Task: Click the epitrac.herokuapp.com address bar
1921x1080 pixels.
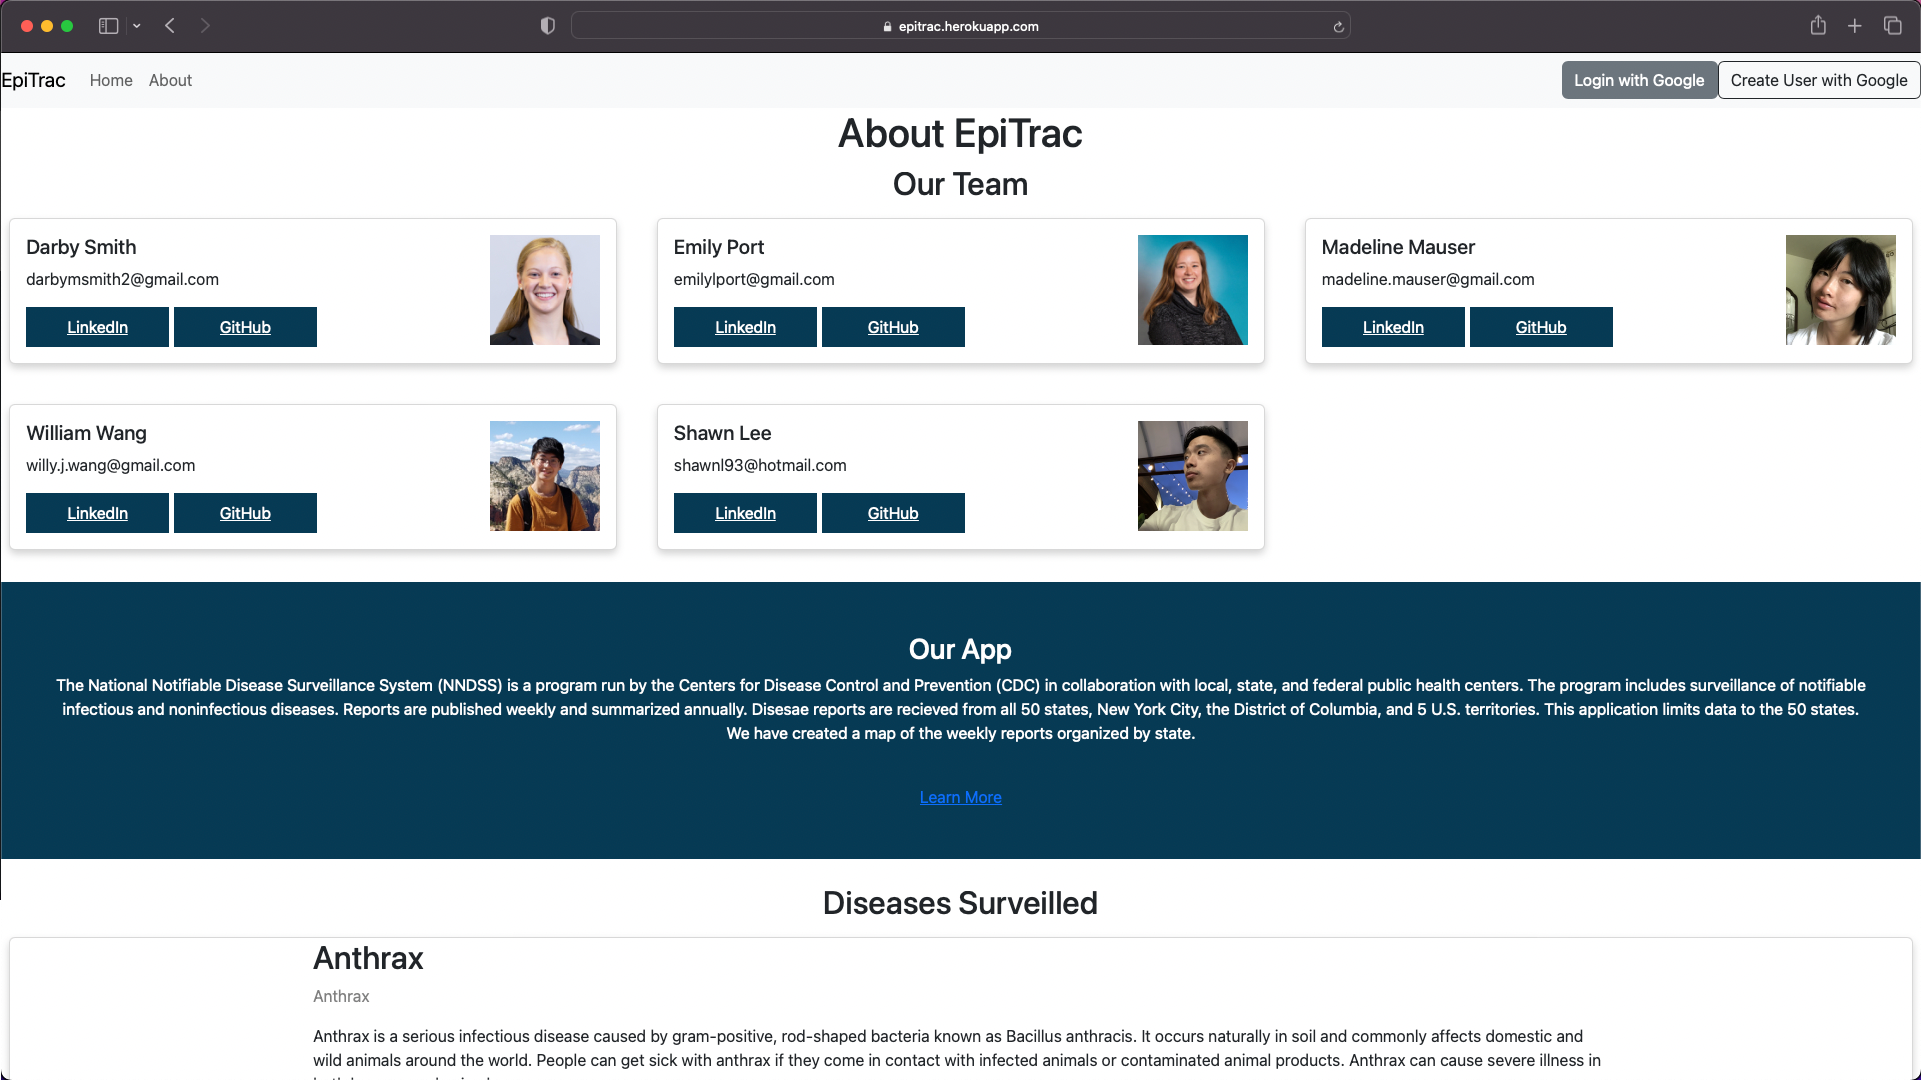Action: pyautogui.click(x=960, y=26)
